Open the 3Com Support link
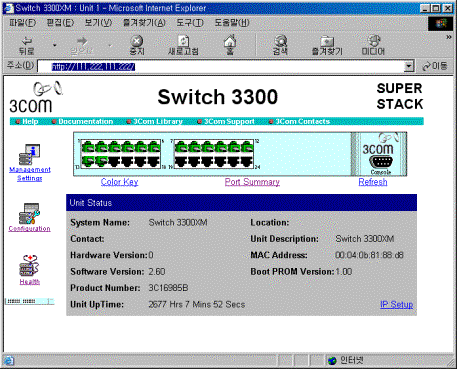The image size is (457, 369). [229, 121]
